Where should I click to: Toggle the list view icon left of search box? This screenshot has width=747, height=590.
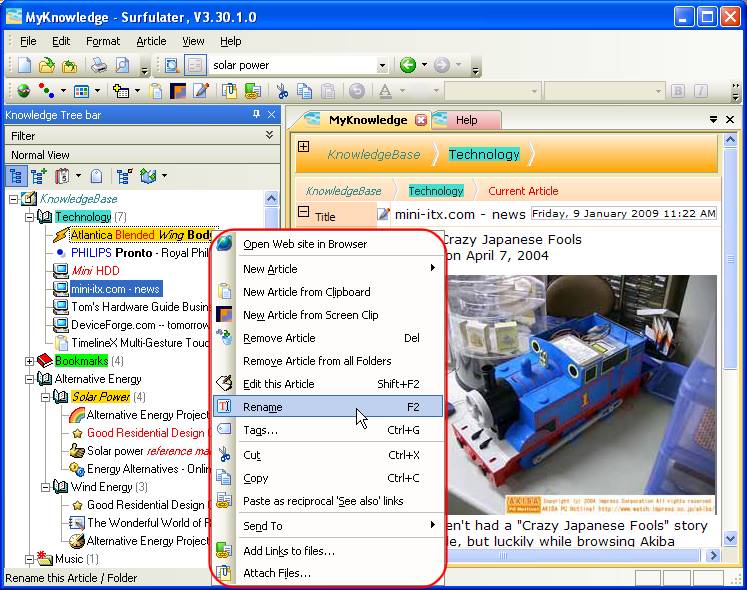[x=195, y=65]
